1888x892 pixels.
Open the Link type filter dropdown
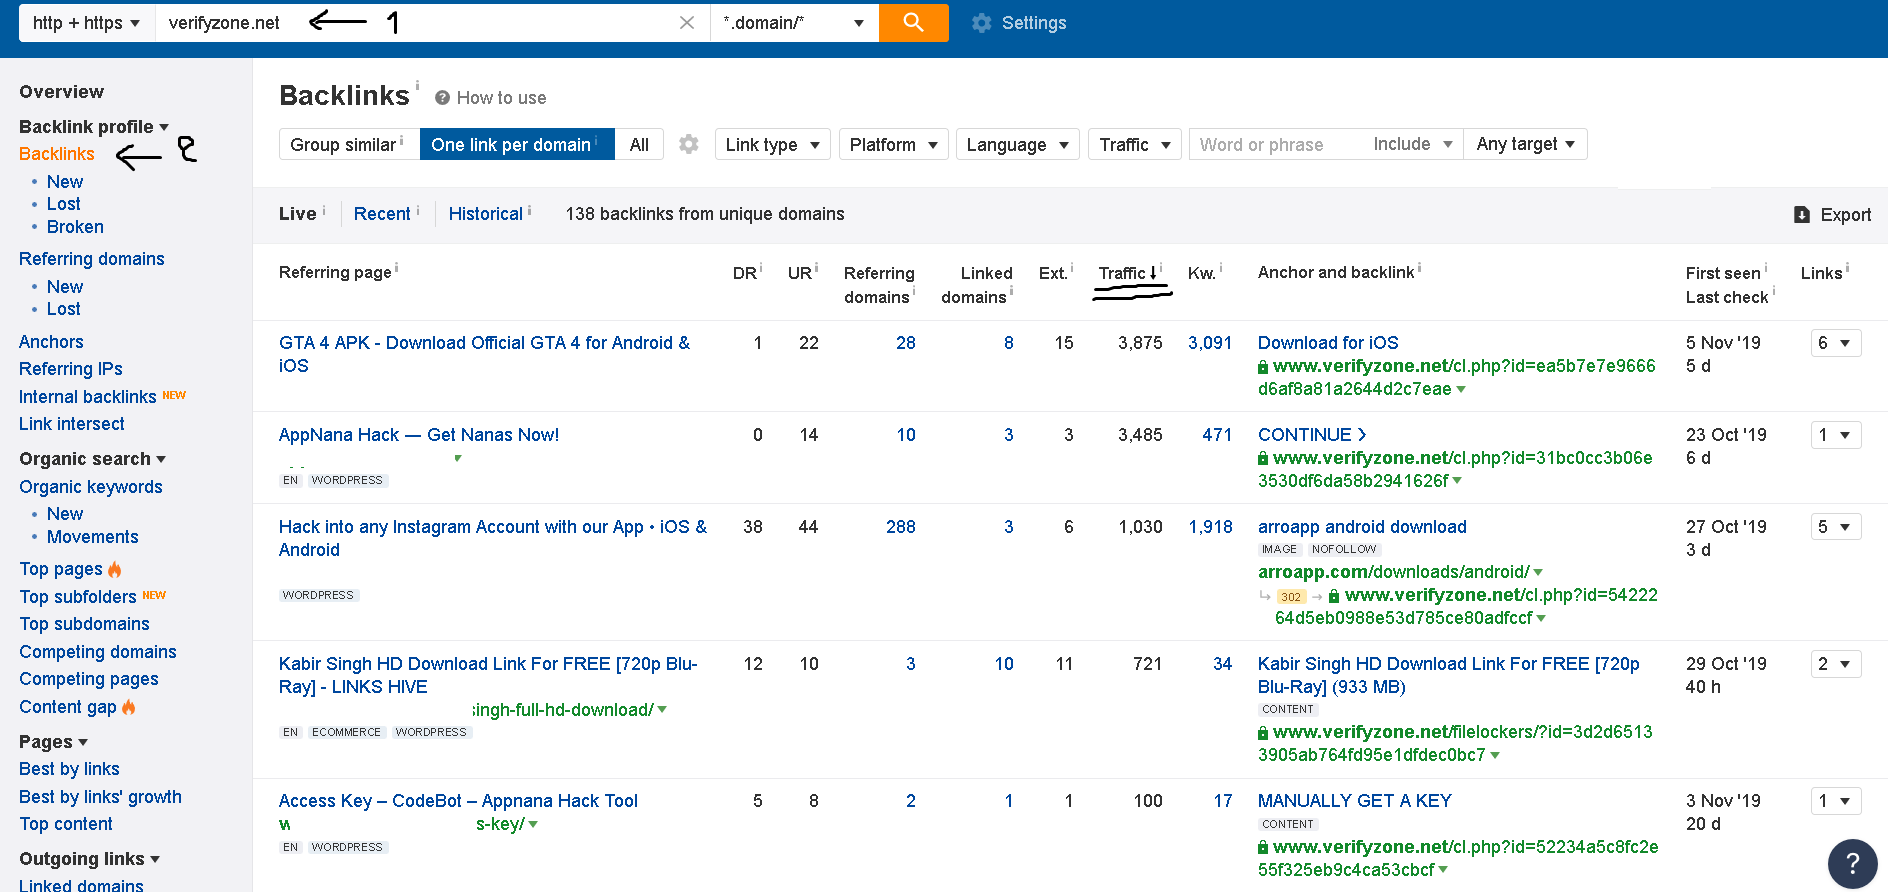pyautogui.click(x=772, y=145)
